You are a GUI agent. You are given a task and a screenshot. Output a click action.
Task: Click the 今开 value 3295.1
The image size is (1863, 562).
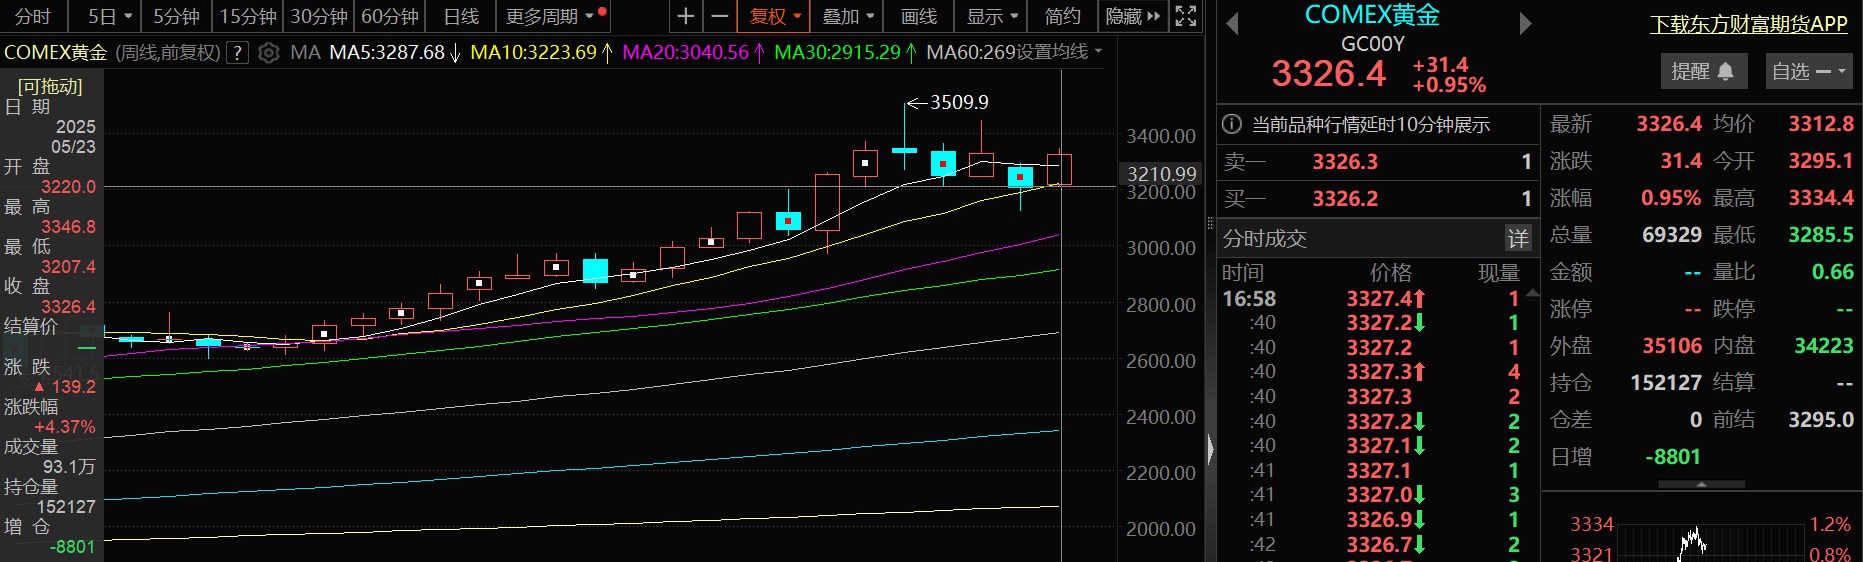(x=1821, y=161)
